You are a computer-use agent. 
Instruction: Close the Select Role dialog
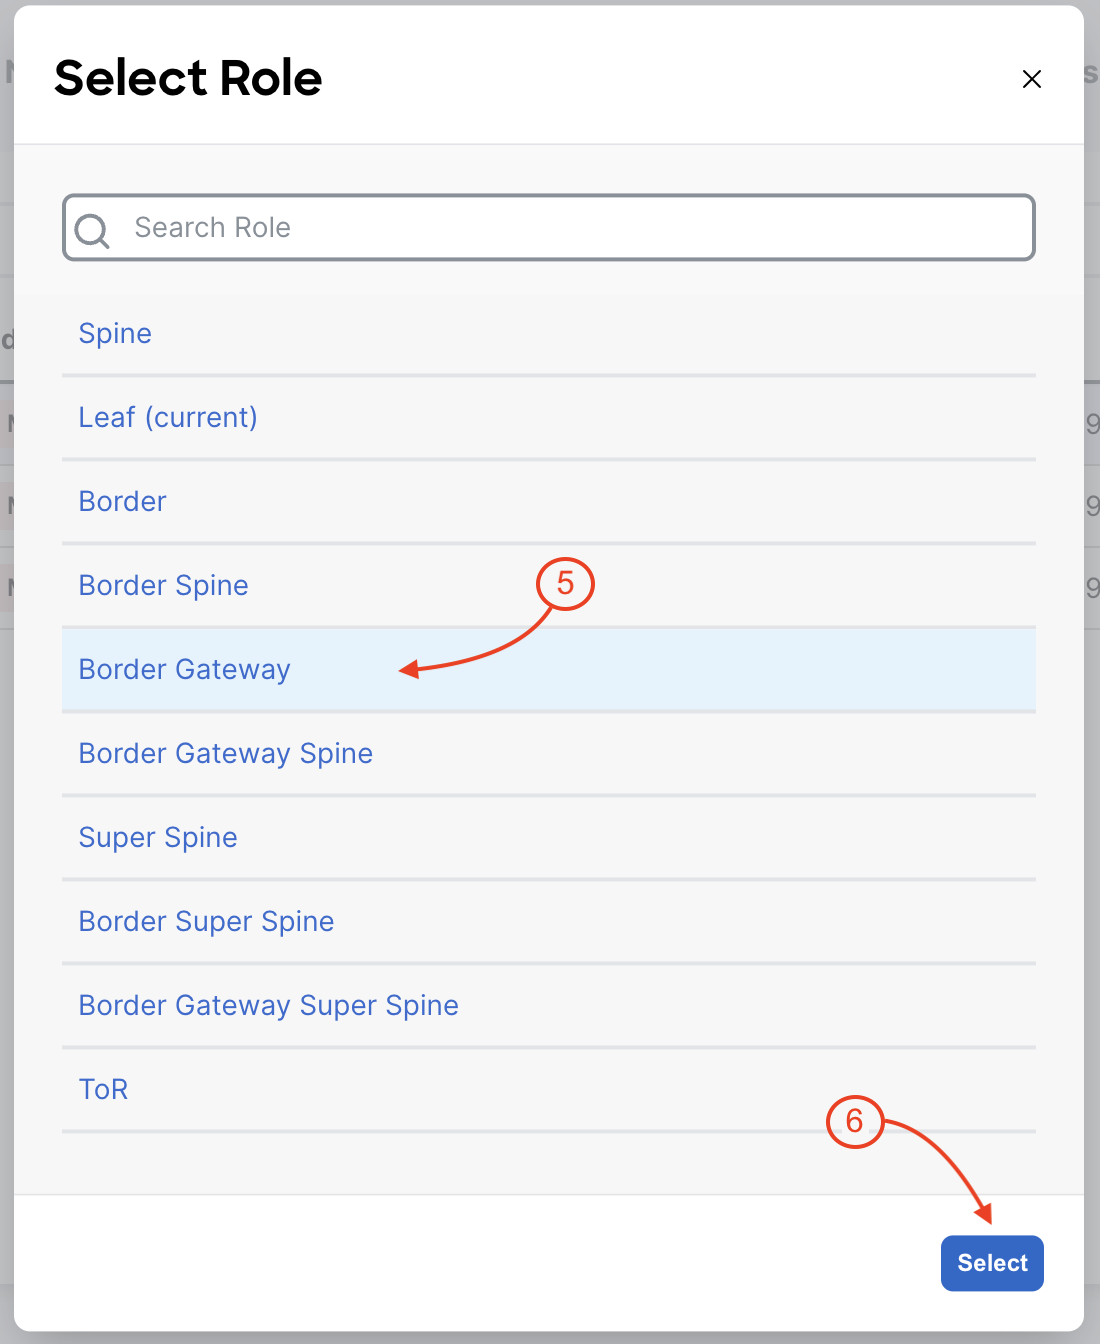click(x=1032, y=79)
